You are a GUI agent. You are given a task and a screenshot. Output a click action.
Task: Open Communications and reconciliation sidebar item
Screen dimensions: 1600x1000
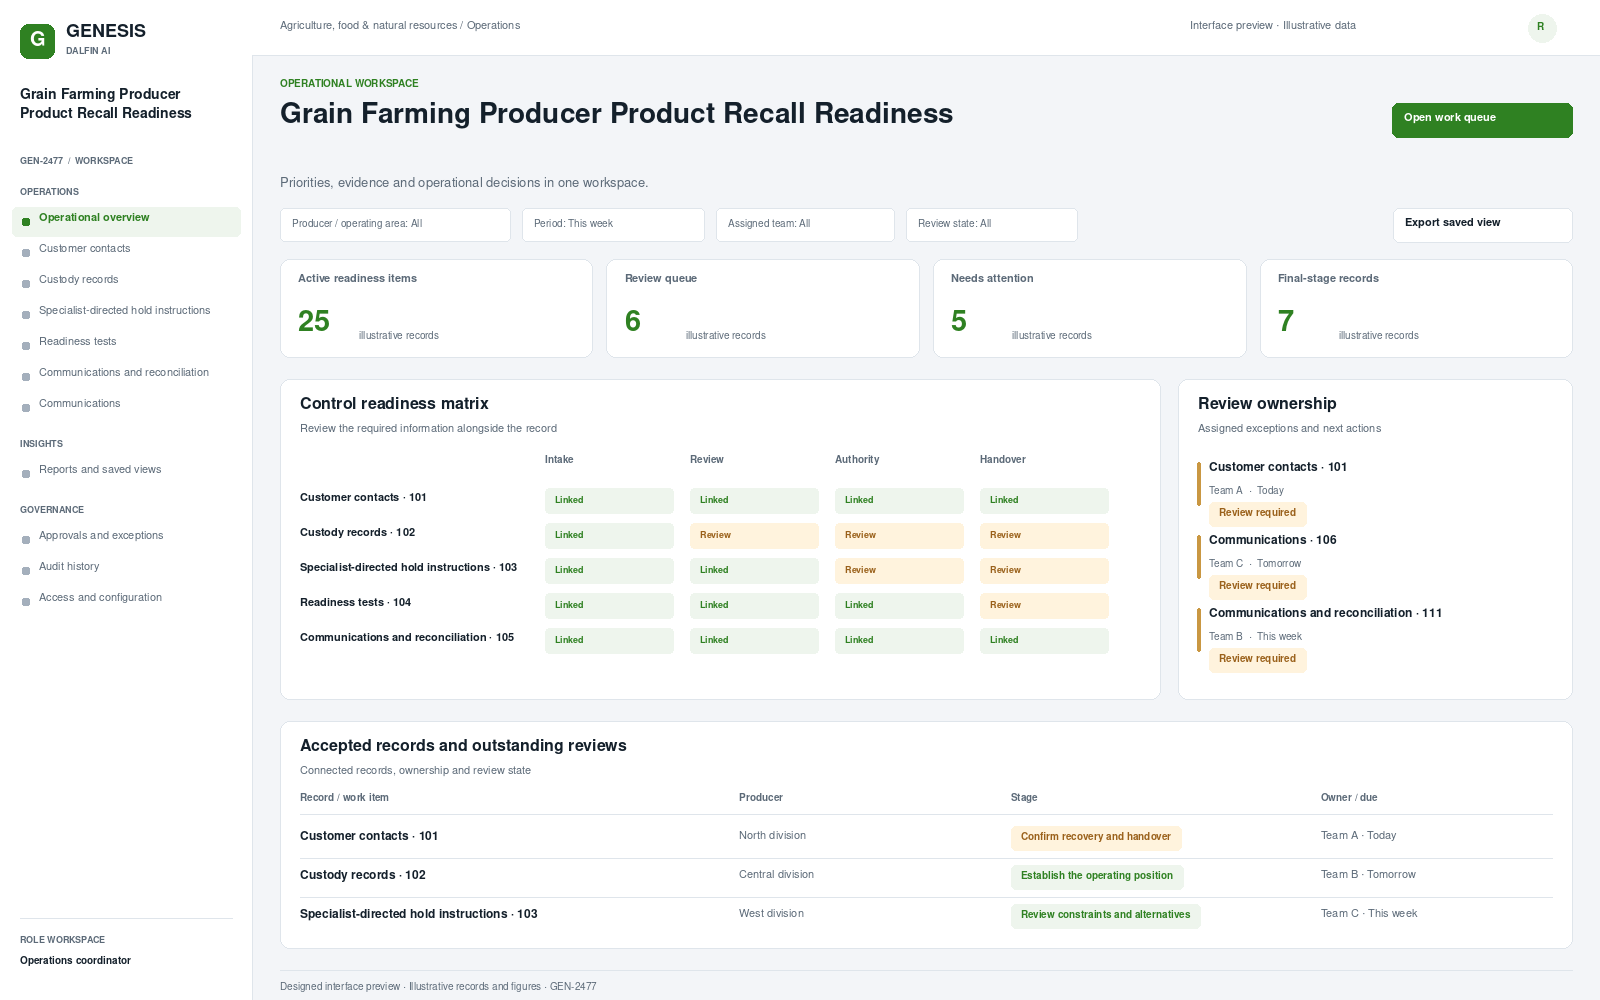coord(126,373)
